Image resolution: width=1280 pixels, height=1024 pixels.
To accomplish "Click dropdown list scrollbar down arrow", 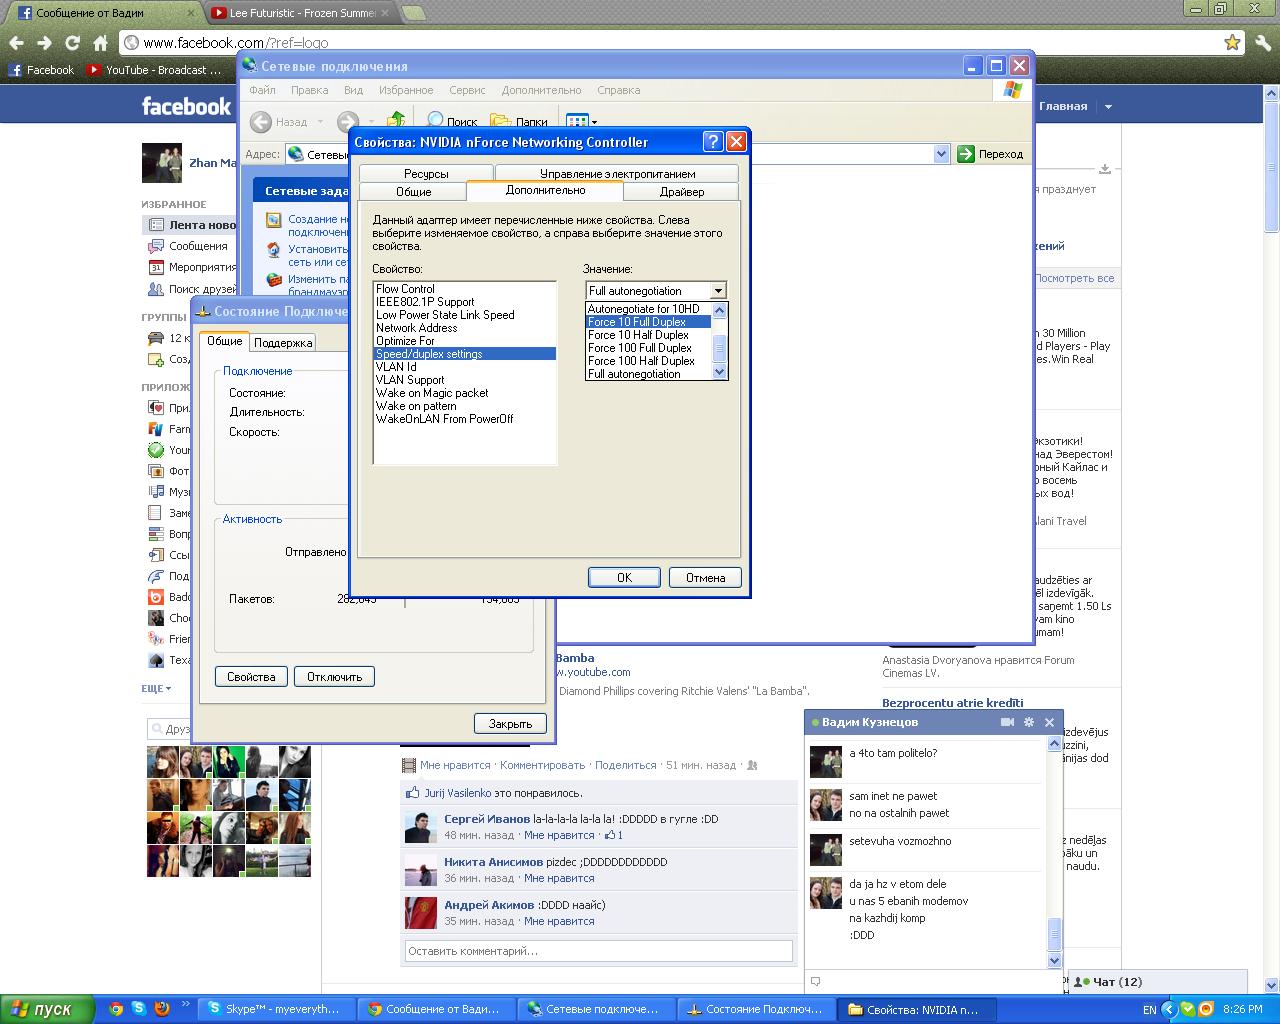I will click(719, 372).
